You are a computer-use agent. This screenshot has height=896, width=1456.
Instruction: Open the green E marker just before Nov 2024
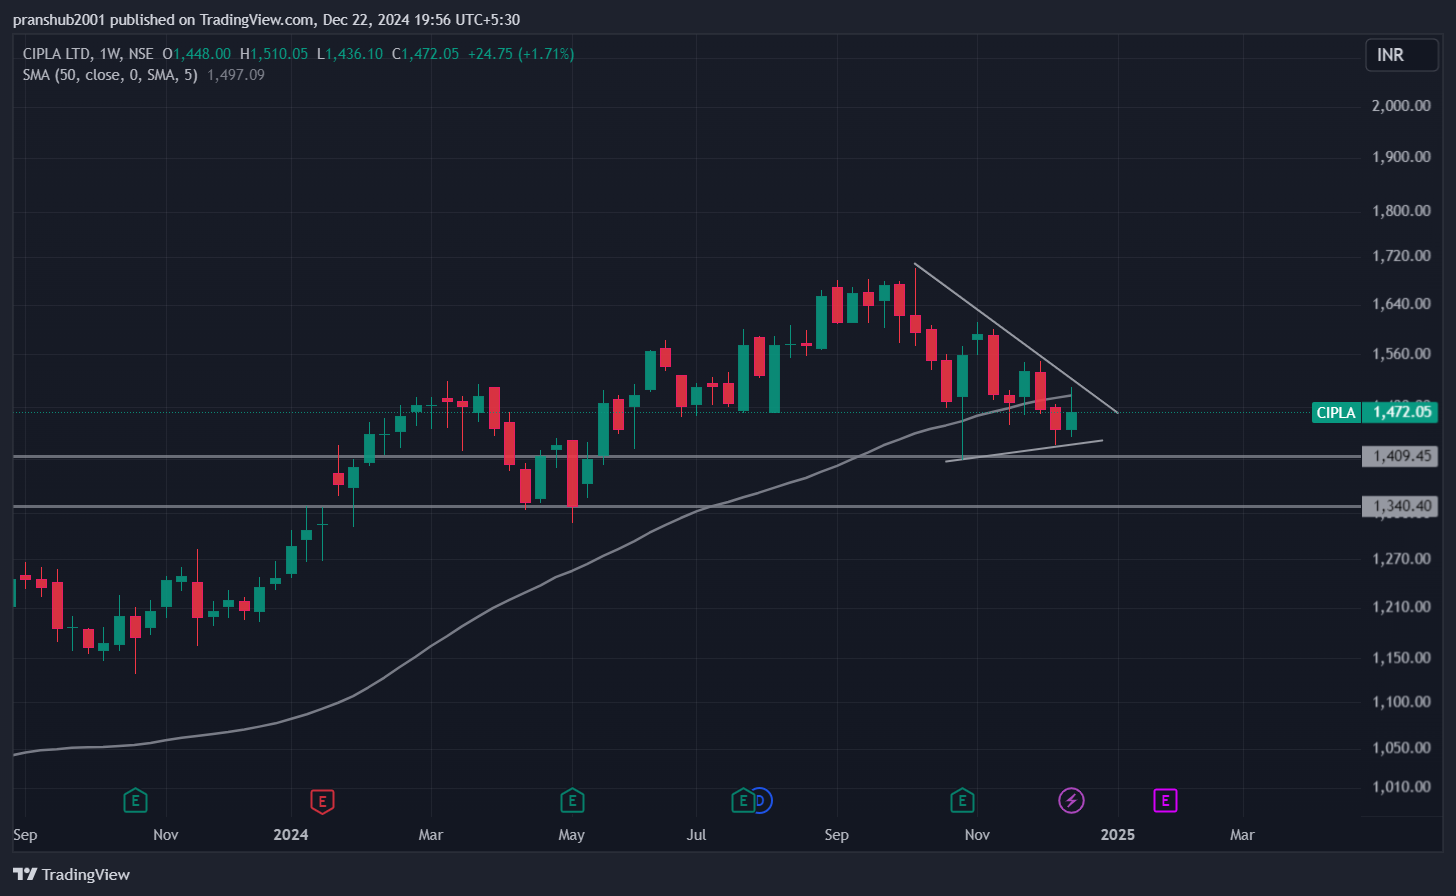[x=962, y=800]
